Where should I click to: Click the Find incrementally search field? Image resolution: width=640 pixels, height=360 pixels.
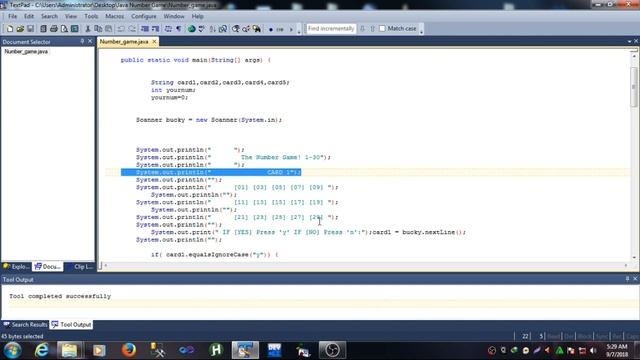[331, 29]
